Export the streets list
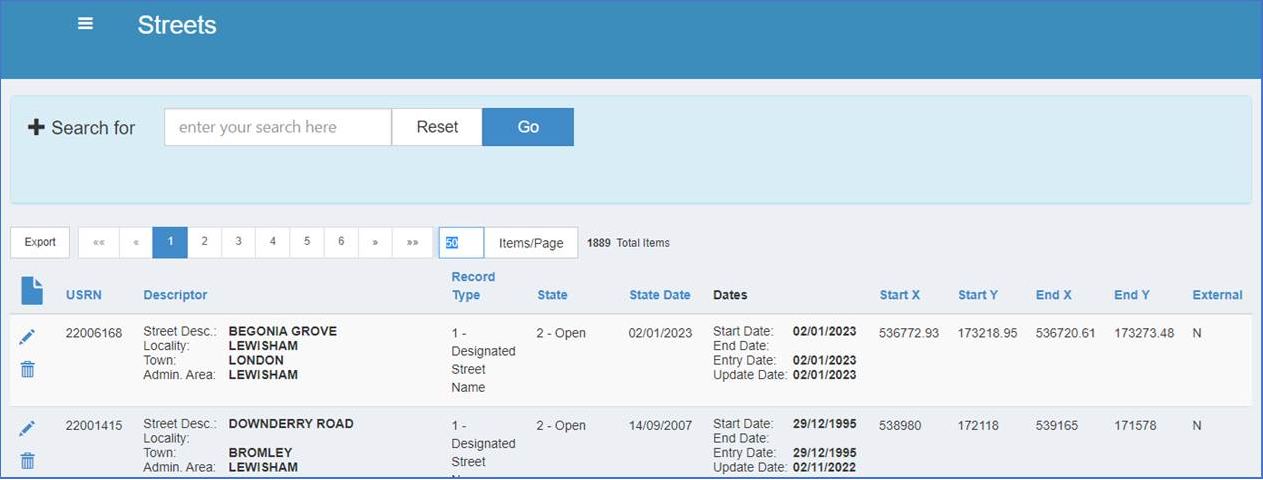 coord(40,242)
